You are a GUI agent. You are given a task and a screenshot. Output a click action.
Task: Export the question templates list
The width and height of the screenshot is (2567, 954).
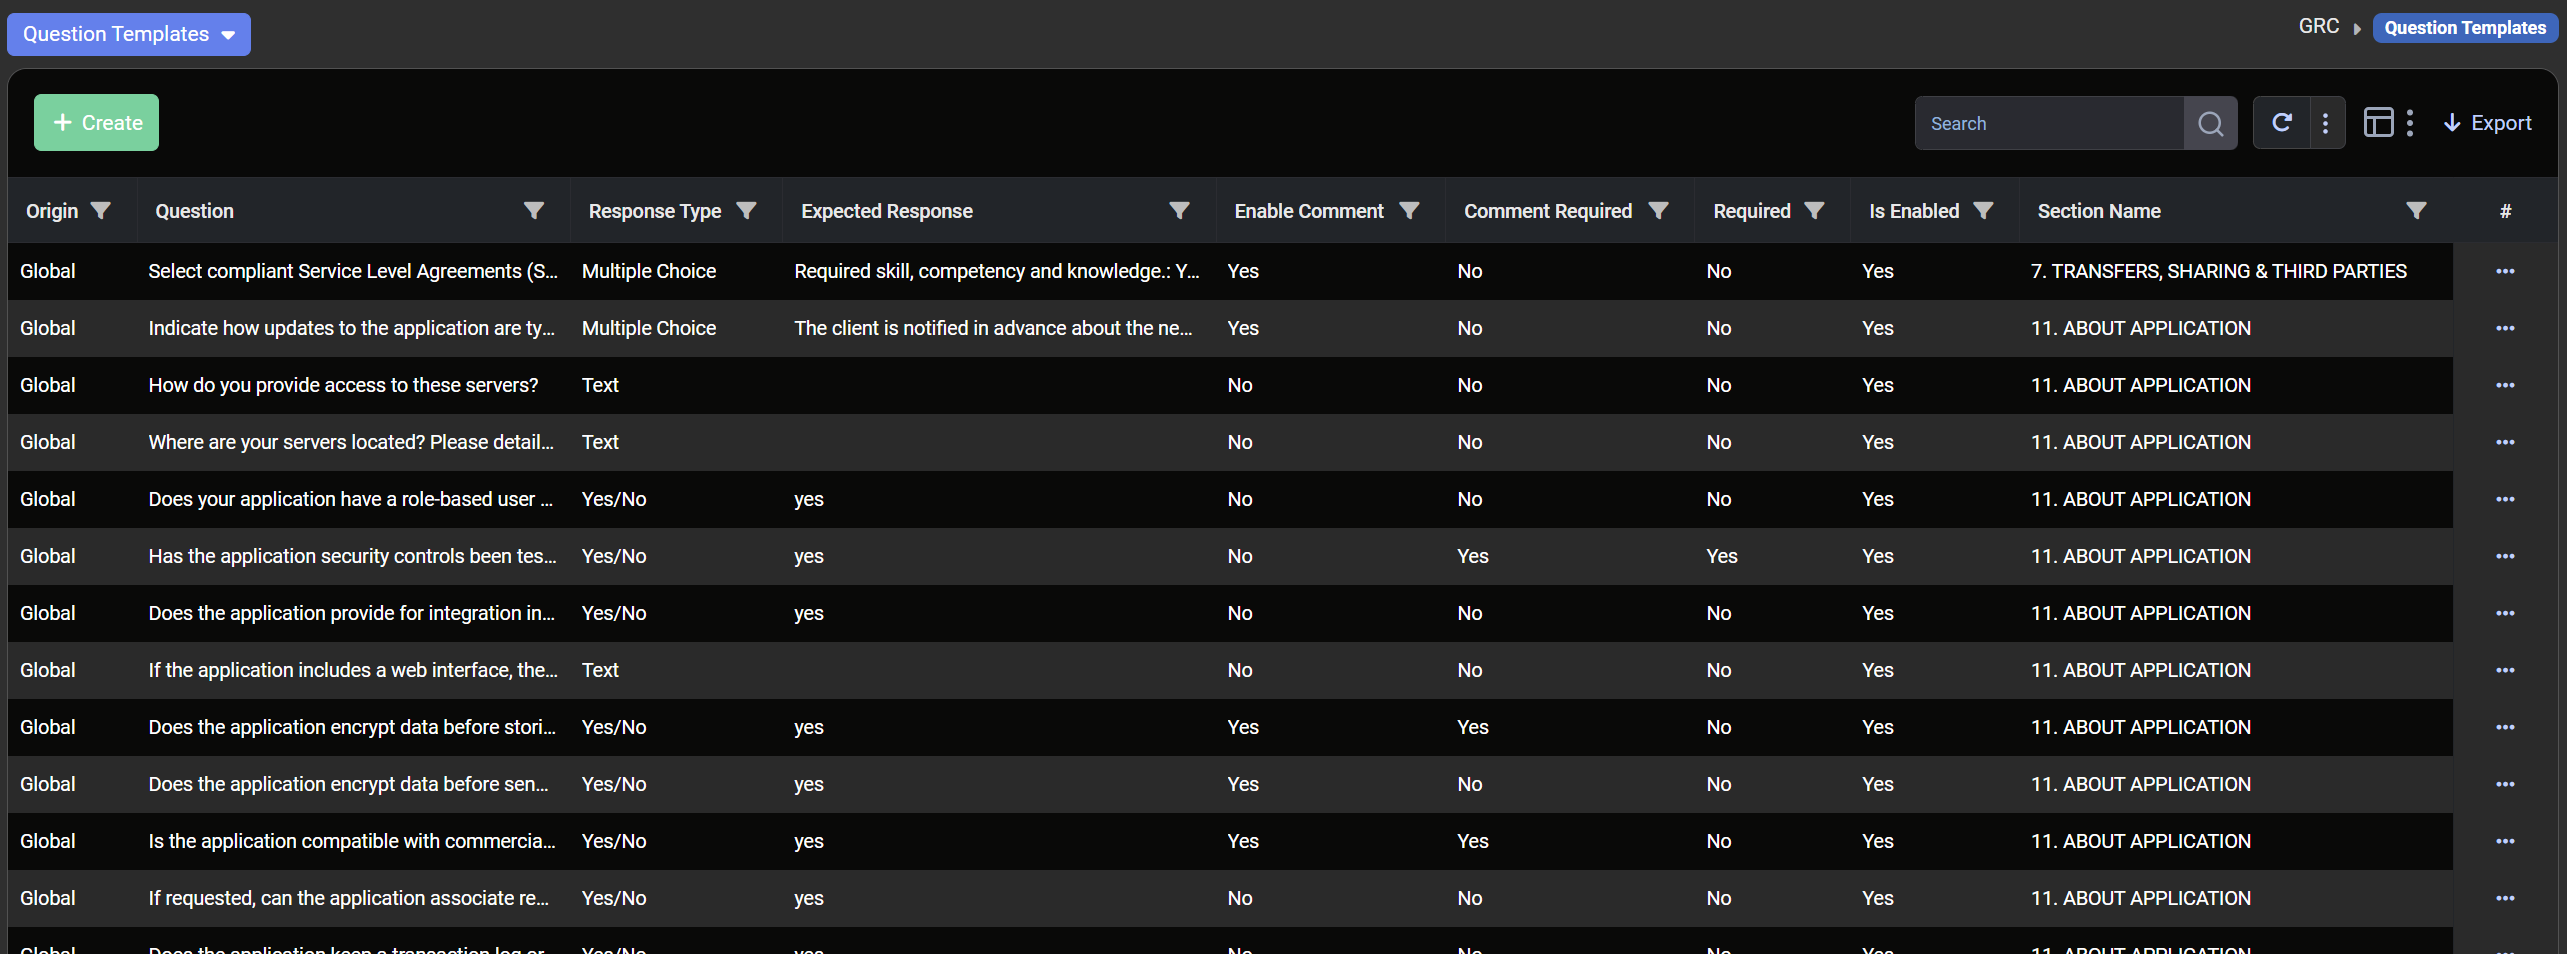(x=2487, y=123)
